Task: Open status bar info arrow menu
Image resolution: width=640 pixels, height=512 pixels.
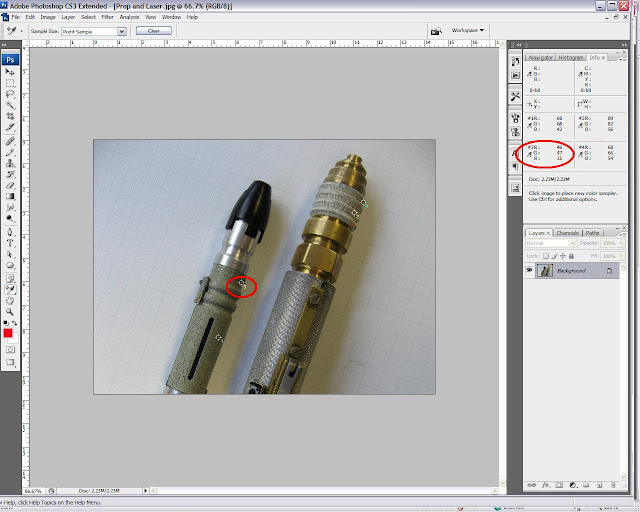Action: pos(145,491)
